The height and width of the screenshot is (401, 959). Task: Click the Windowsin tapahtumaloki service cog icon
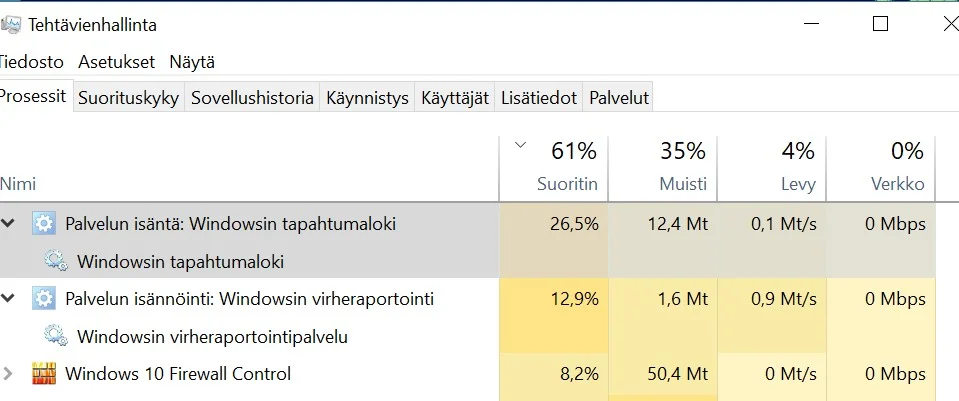(x=56, y=262)
